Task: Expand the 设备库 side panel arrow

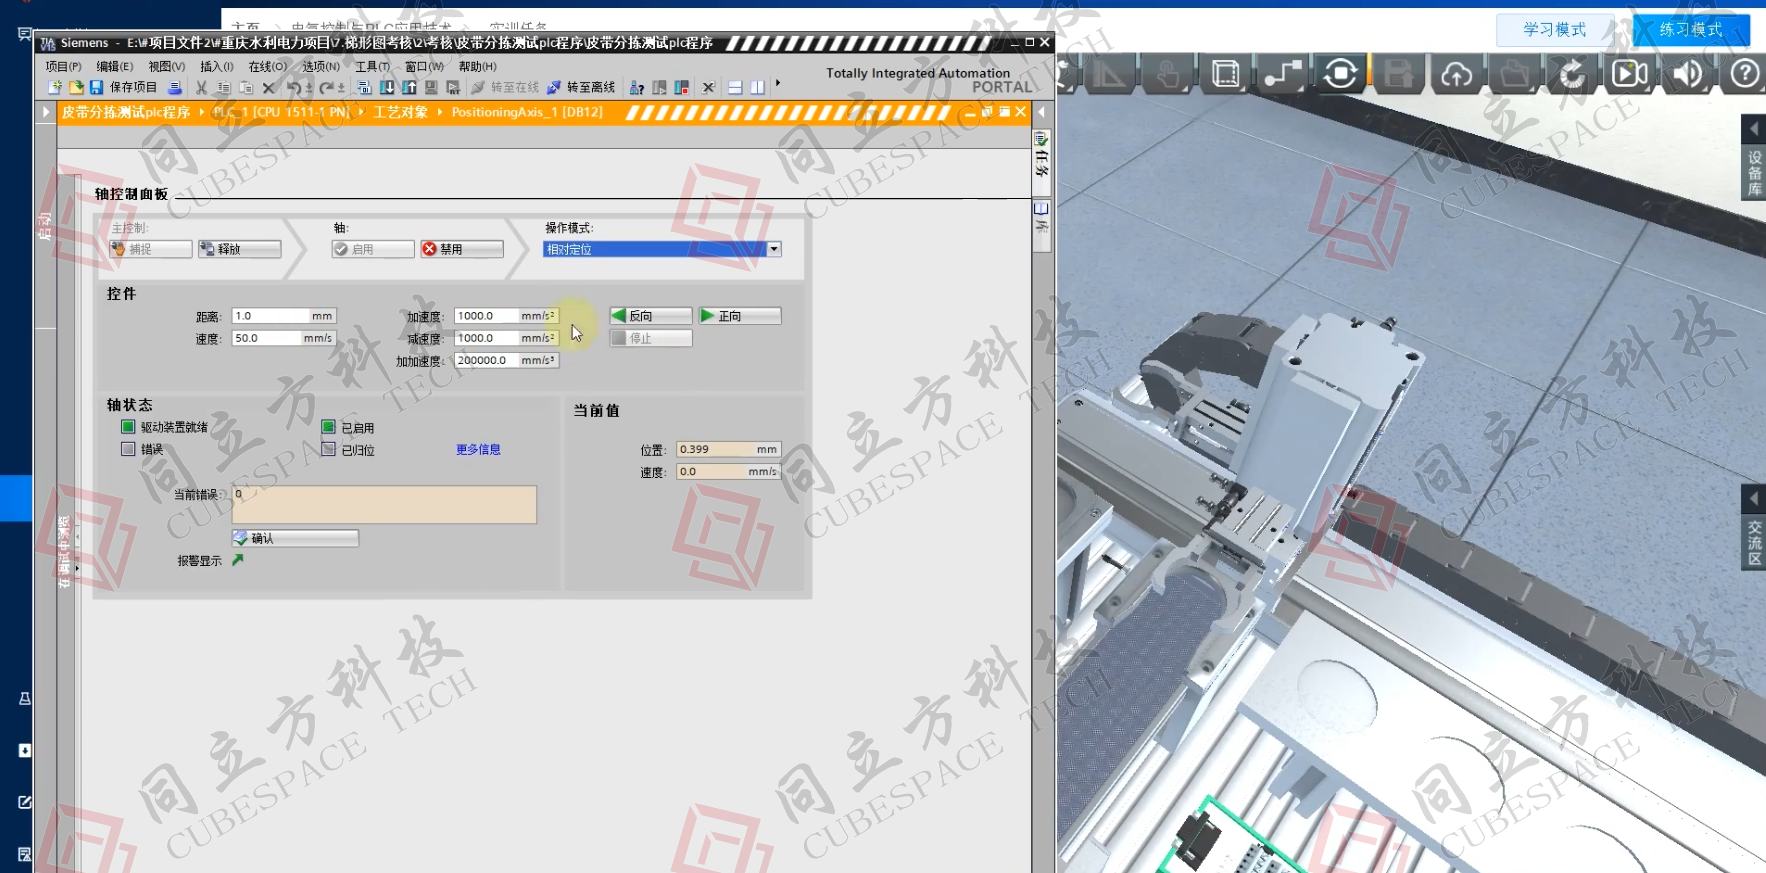Action: [x=1753, y=129]
